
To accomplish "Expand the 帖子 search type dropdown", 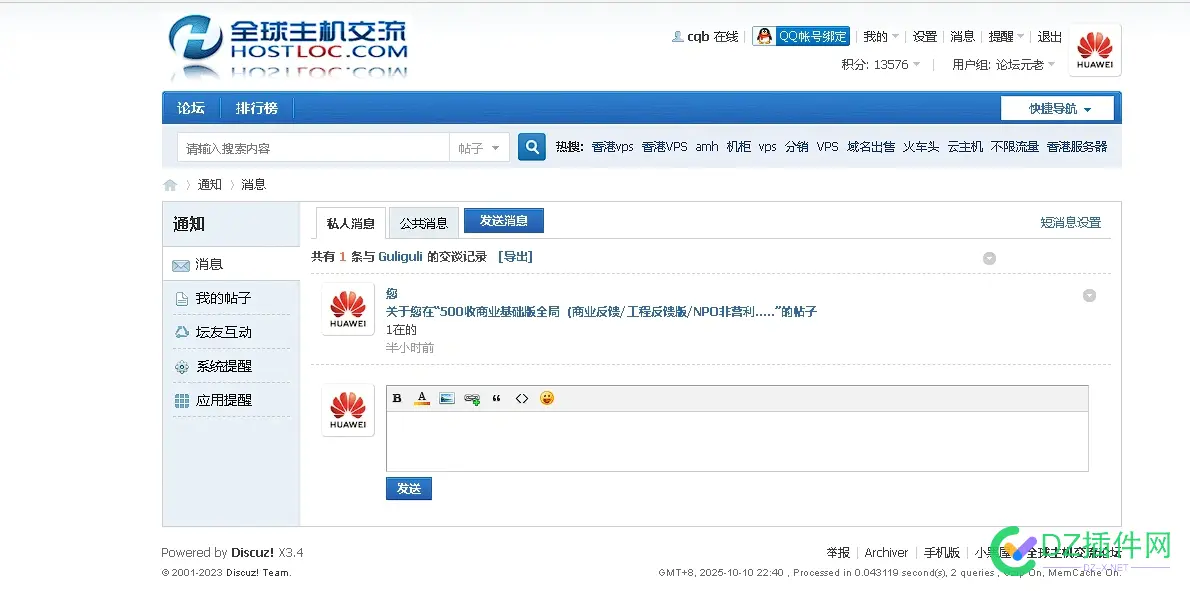I will (x=479, y=147).
